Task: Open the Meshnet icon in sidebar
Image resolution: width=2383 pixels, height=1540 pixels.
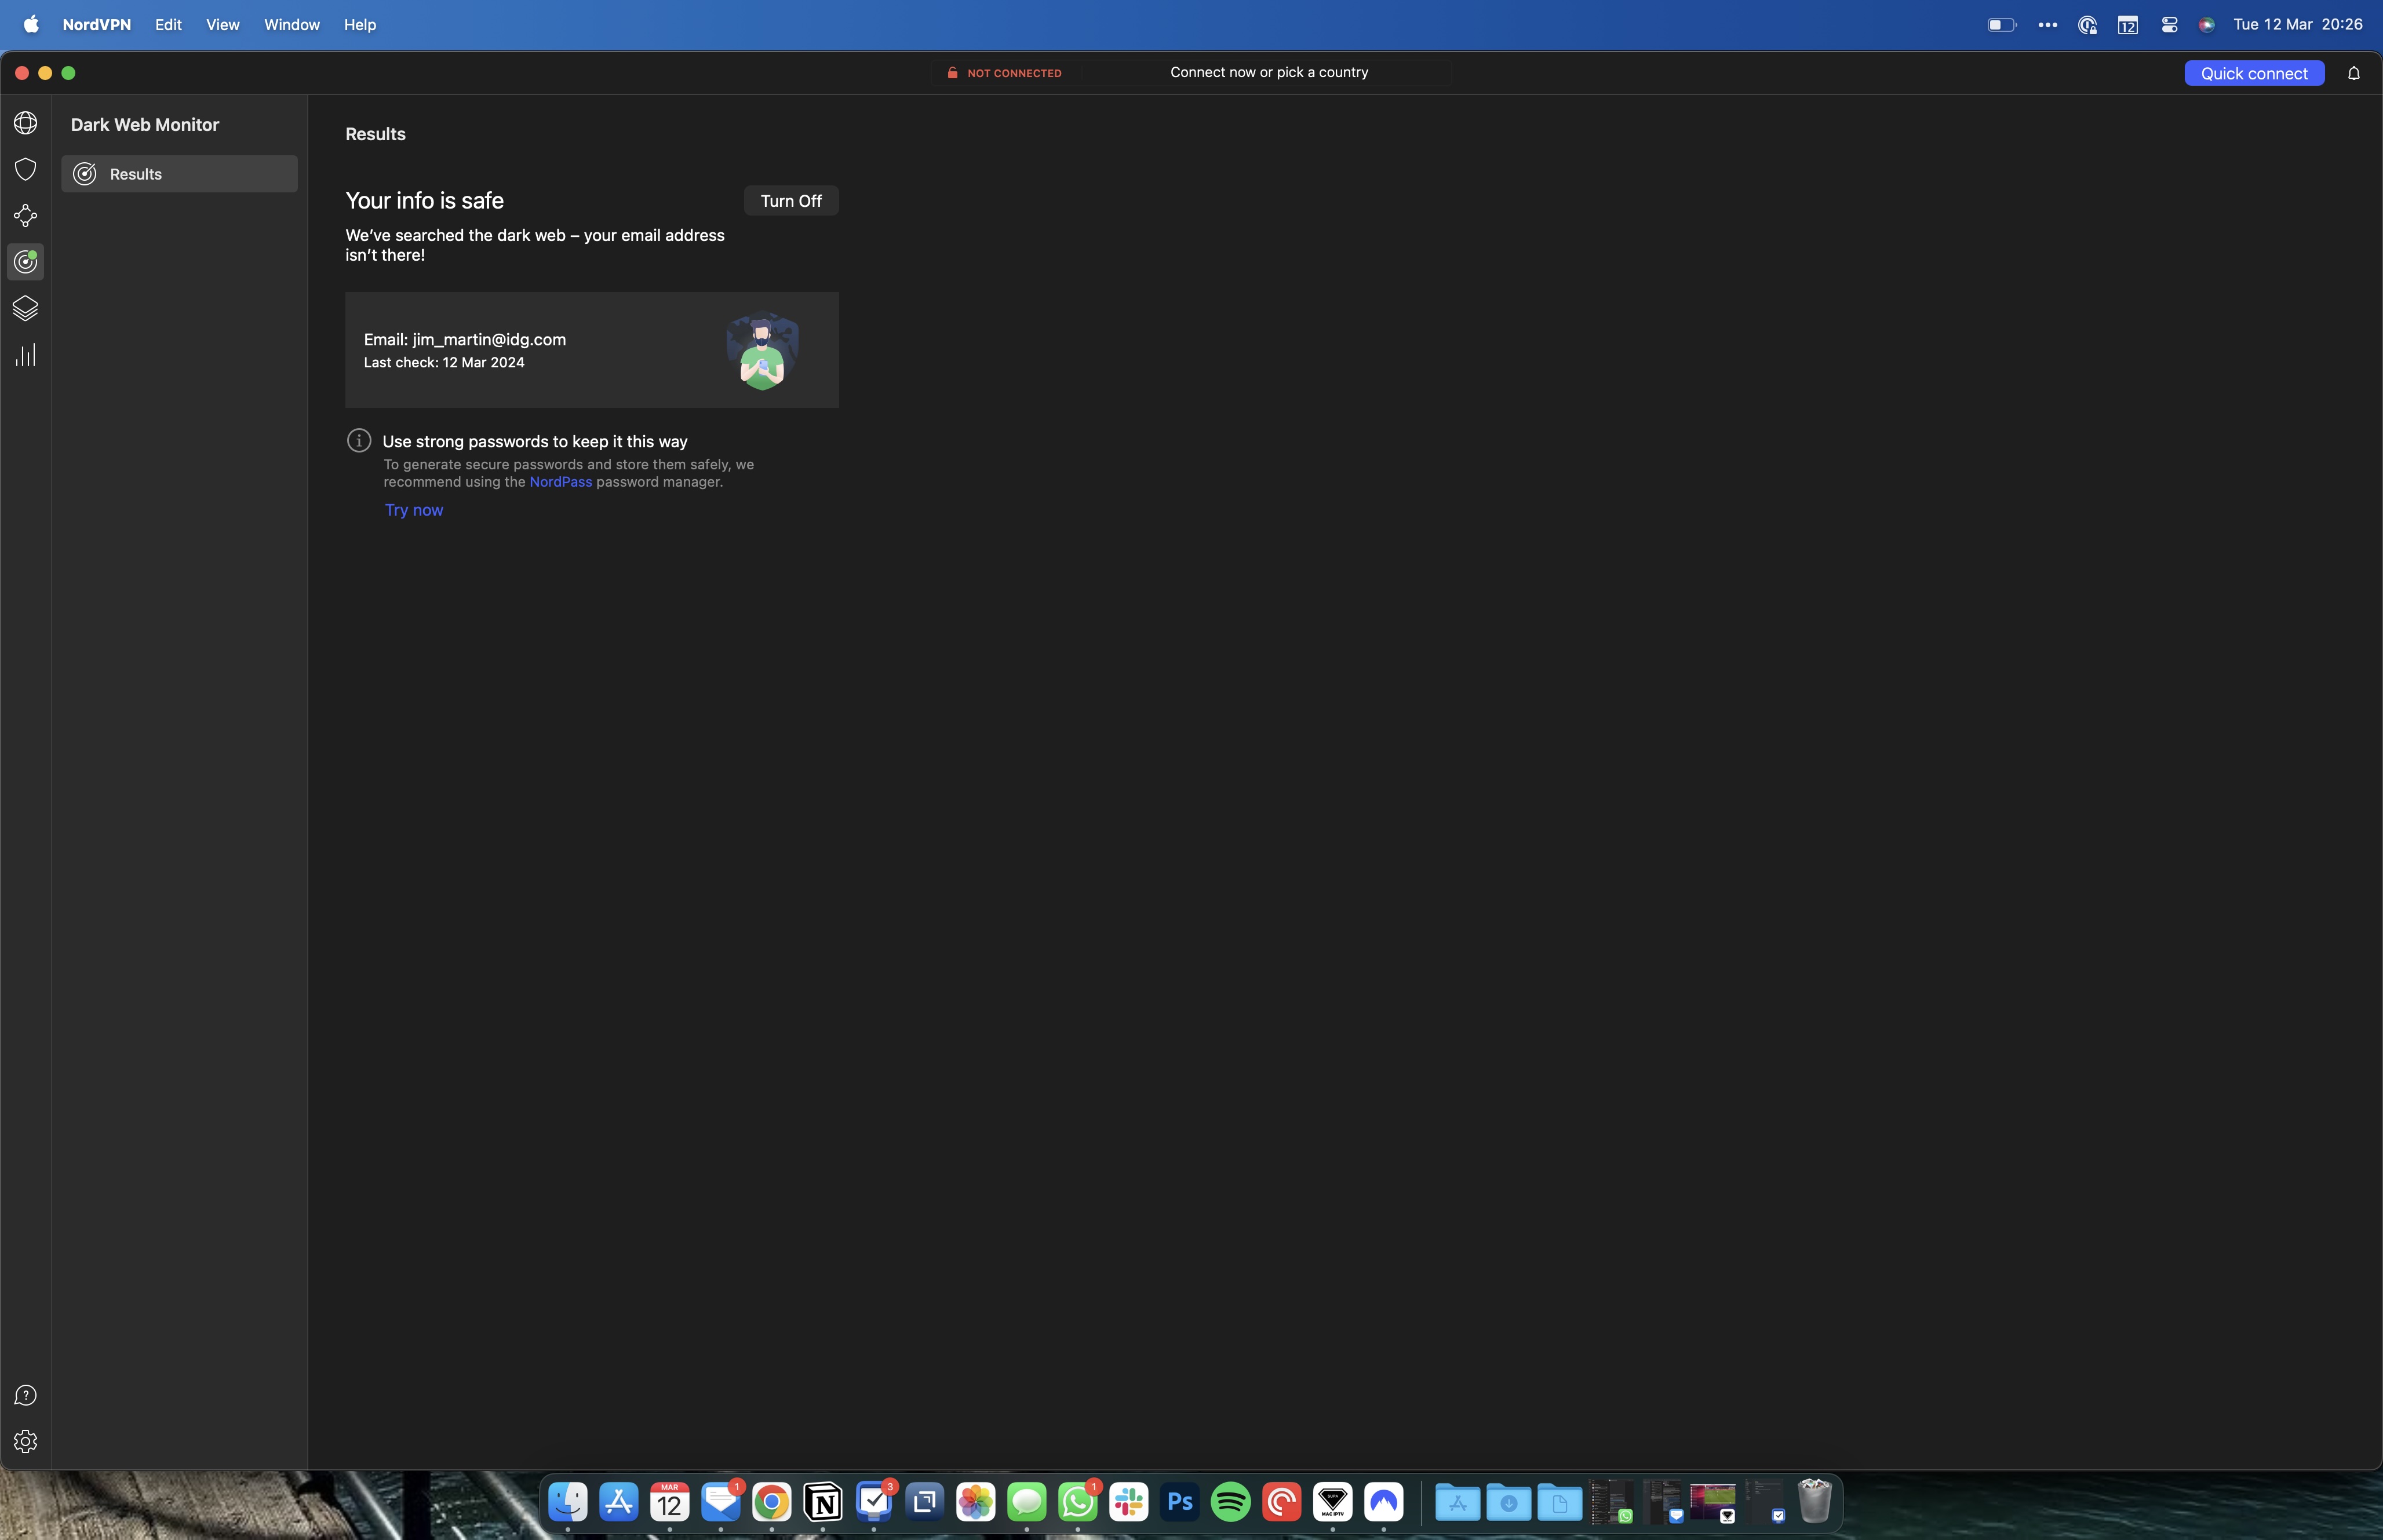Action: (x=25, y=215)
